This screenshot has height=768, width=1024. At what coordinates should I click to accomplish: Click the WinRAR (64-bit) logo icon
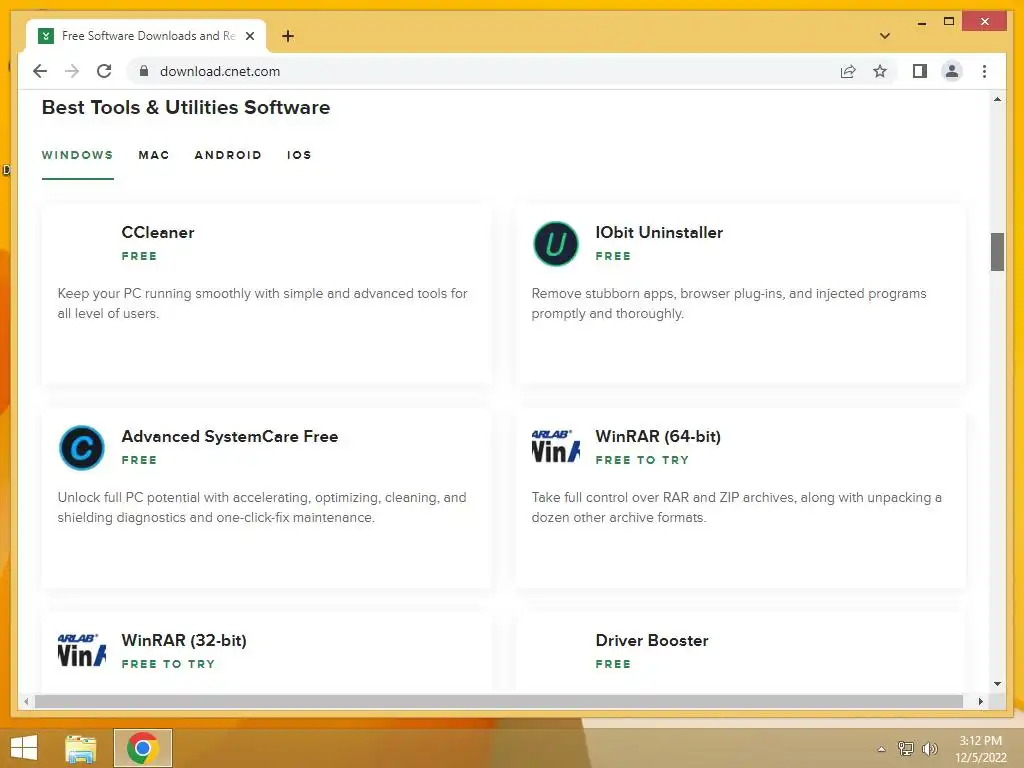556,447
